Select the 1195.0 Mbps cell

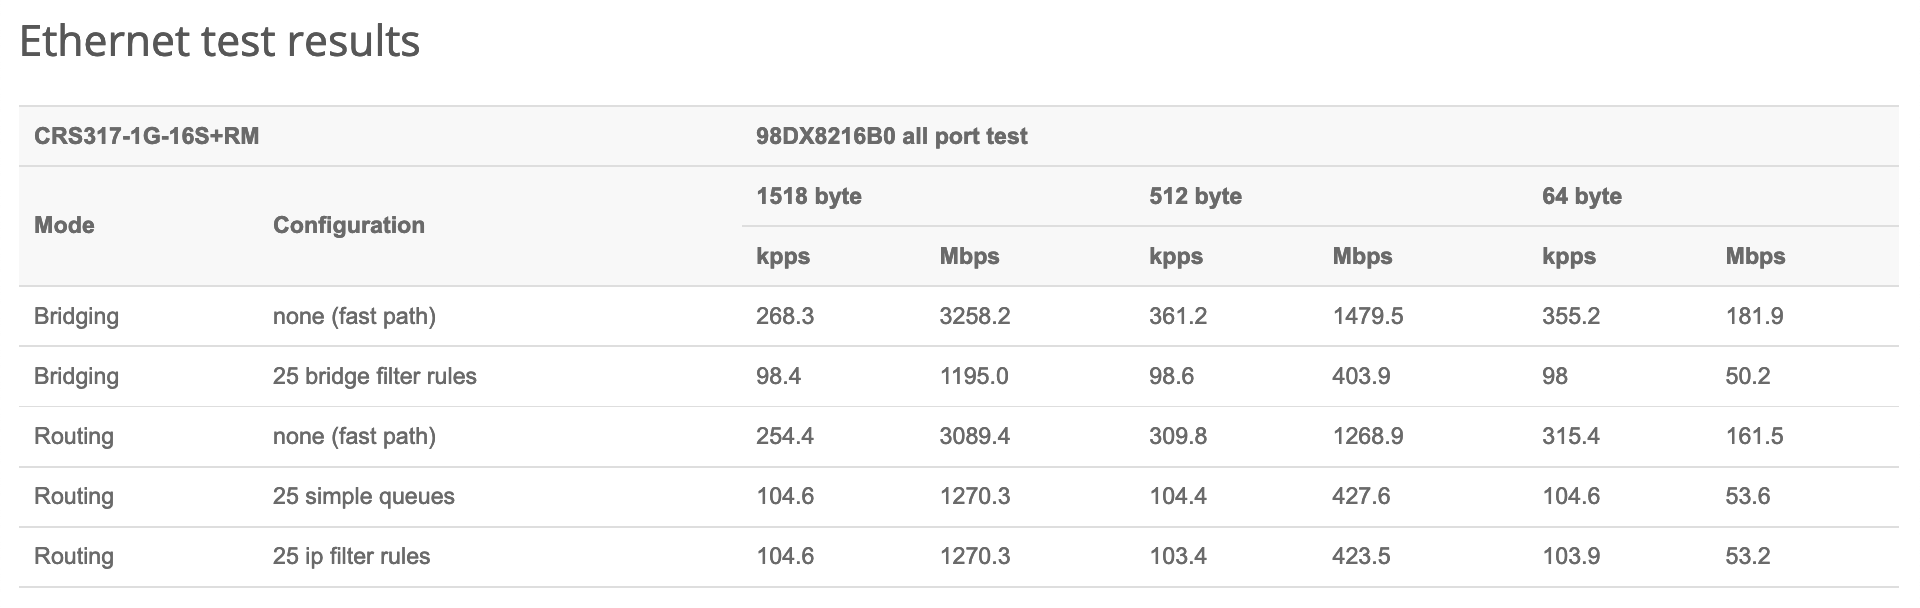click(x=973, y=377)
